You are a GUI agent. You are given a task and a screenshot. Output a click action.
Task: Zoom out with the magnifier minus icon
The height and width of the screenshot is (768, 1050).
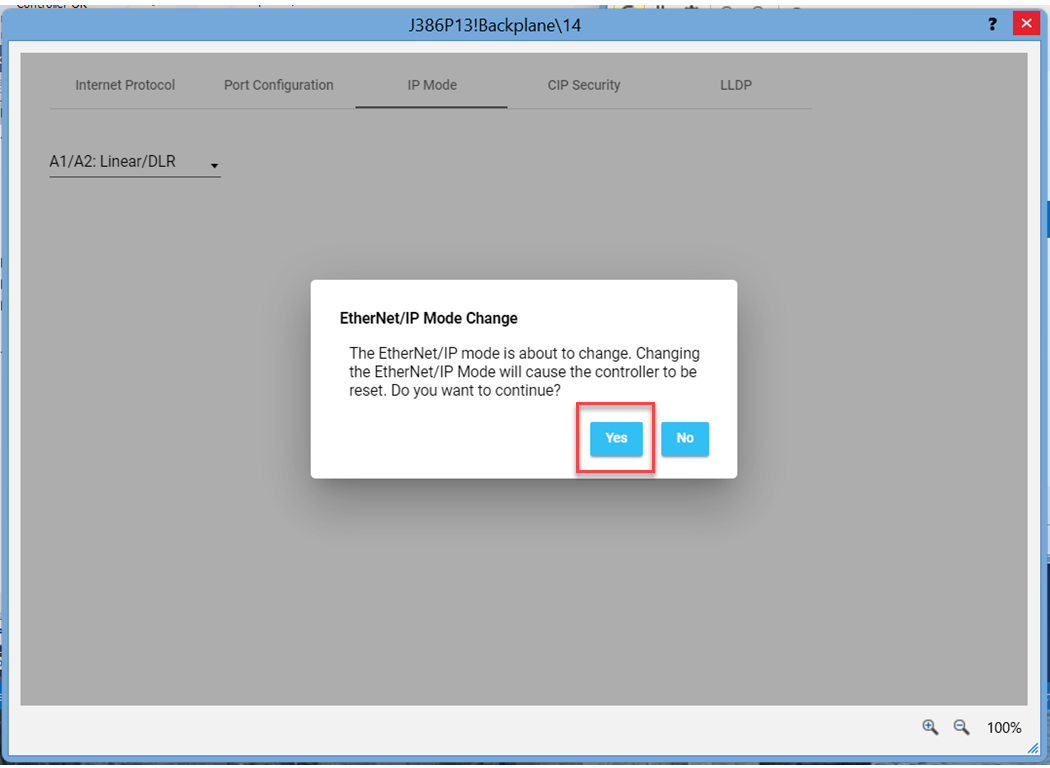tap(961, 727)
